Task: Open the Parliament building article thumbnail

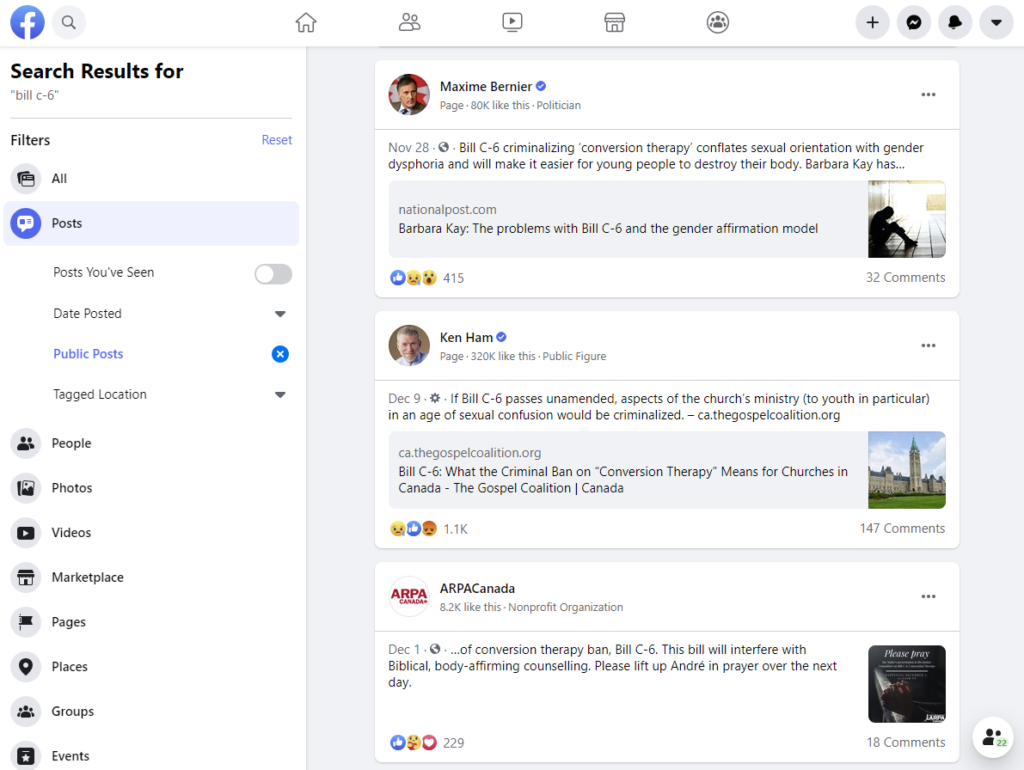Action: (906, 470)
